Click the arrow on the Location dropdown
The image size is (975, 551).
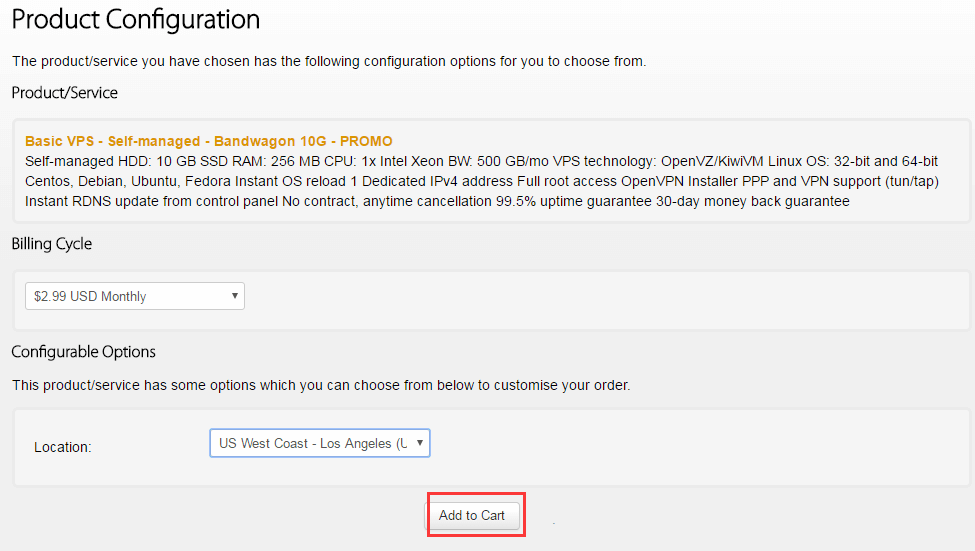click(420, 443)
